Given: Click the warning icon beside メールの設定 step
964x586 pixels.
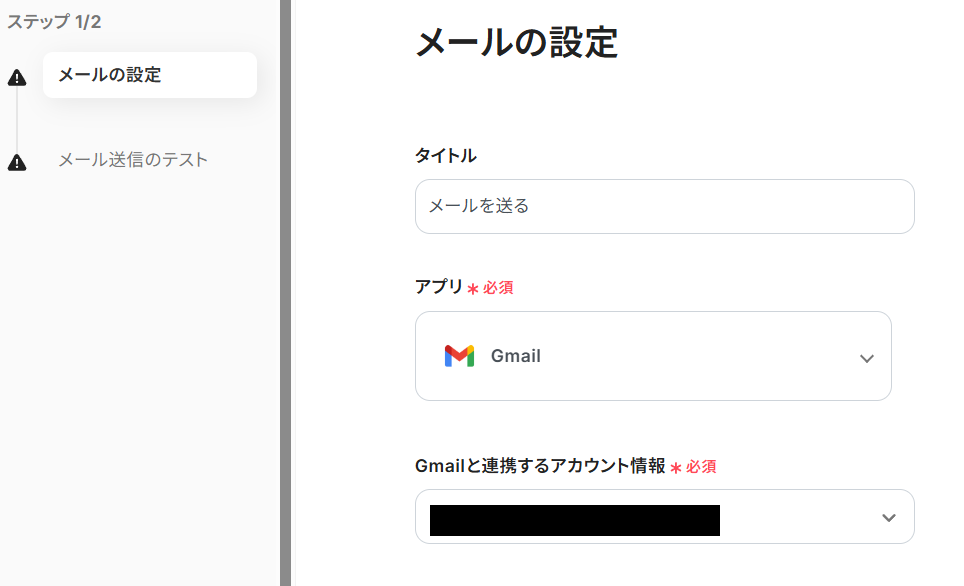Looking at the screenshot, I should coord(17,78).
